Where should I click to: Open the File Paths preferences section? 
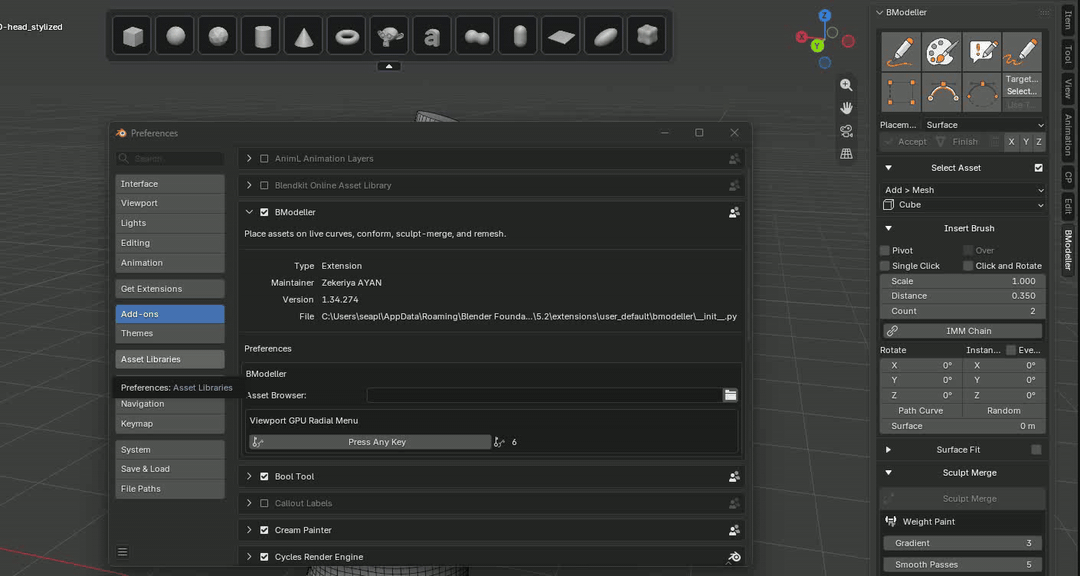click(x=170, y=489)
